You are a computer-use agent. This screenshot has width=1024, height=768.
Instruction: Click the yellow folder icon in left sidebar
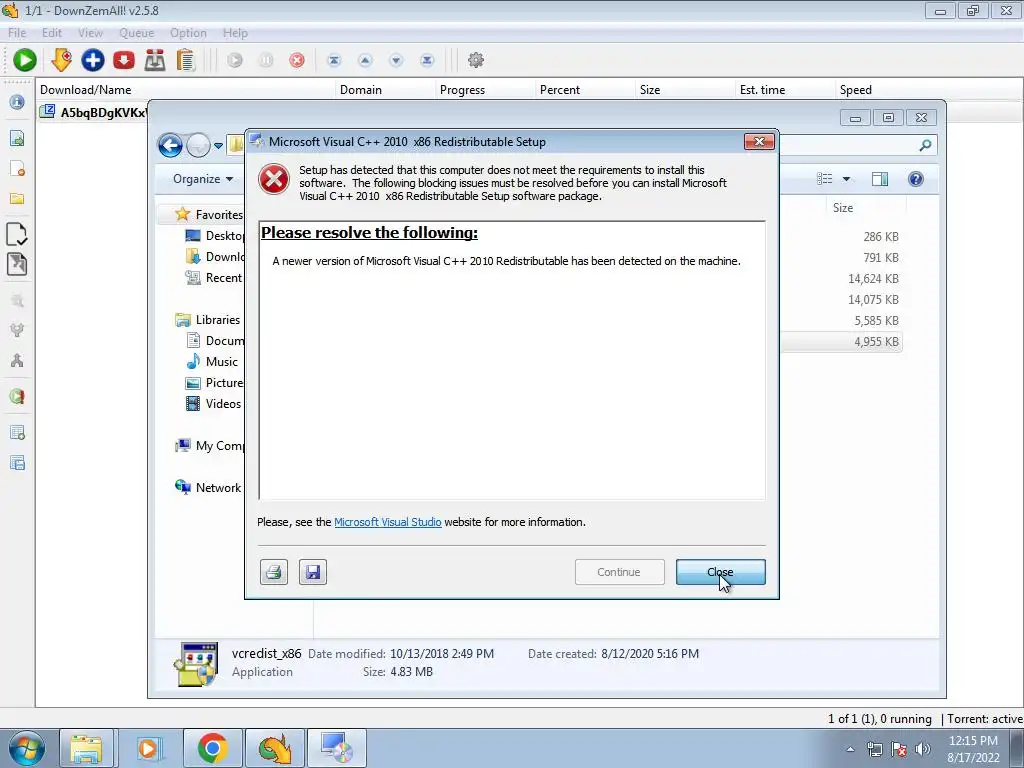click(17, 199)
